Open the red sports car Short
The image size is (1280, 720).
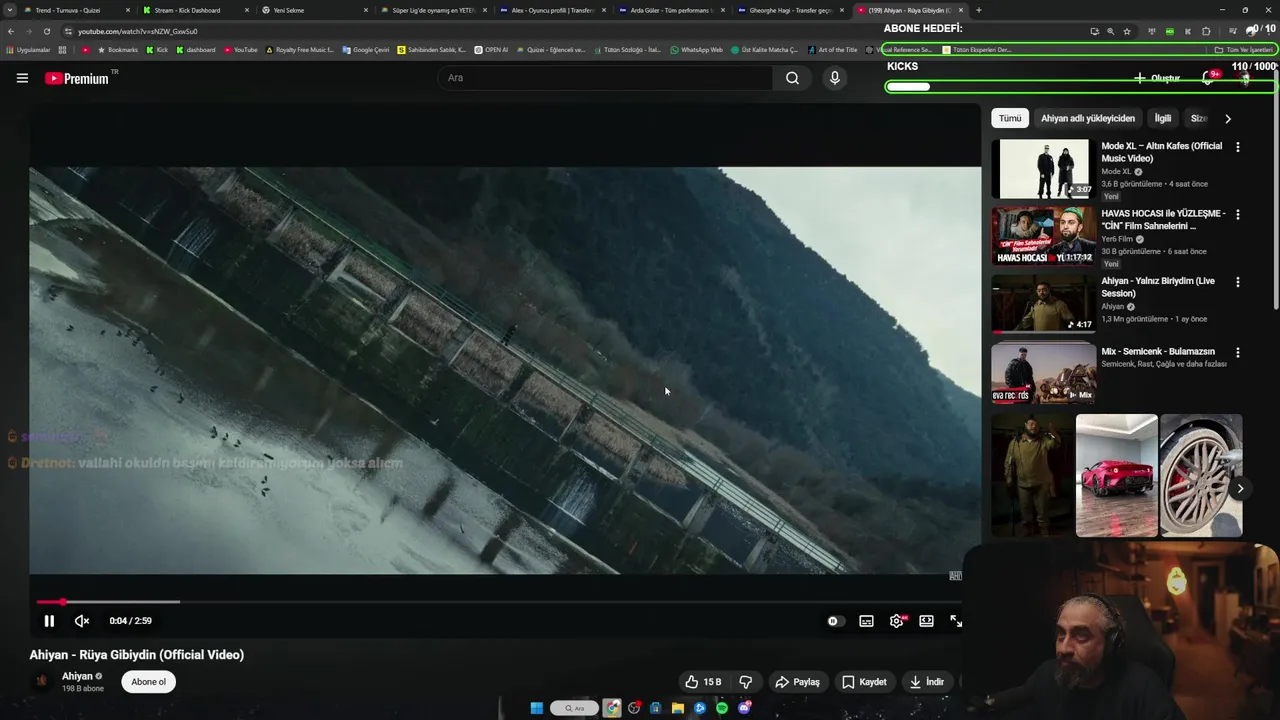pyautogui.click(x=1116, y=475)
